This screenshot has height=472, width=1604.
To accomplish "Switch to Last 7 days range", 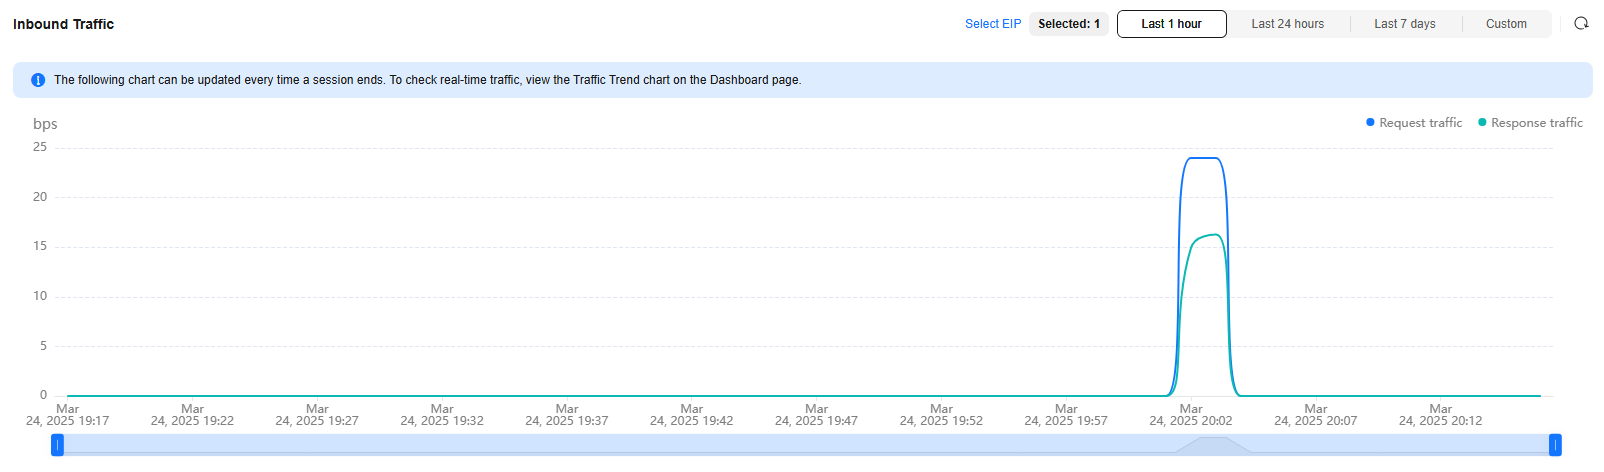I will [x=1405, y=24].
